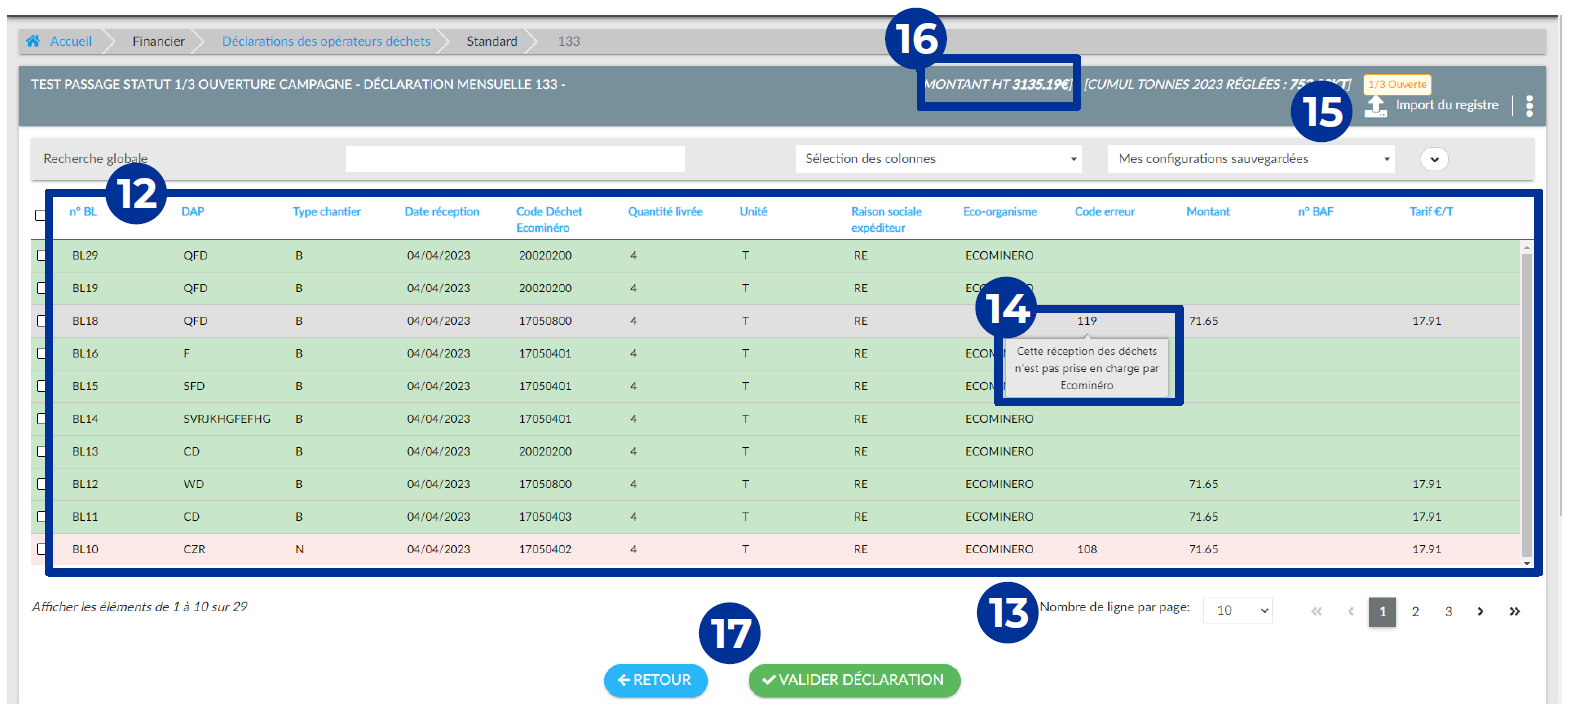Check the box next to BL10
Screen dimensions: 1573x710
[41, 549]
